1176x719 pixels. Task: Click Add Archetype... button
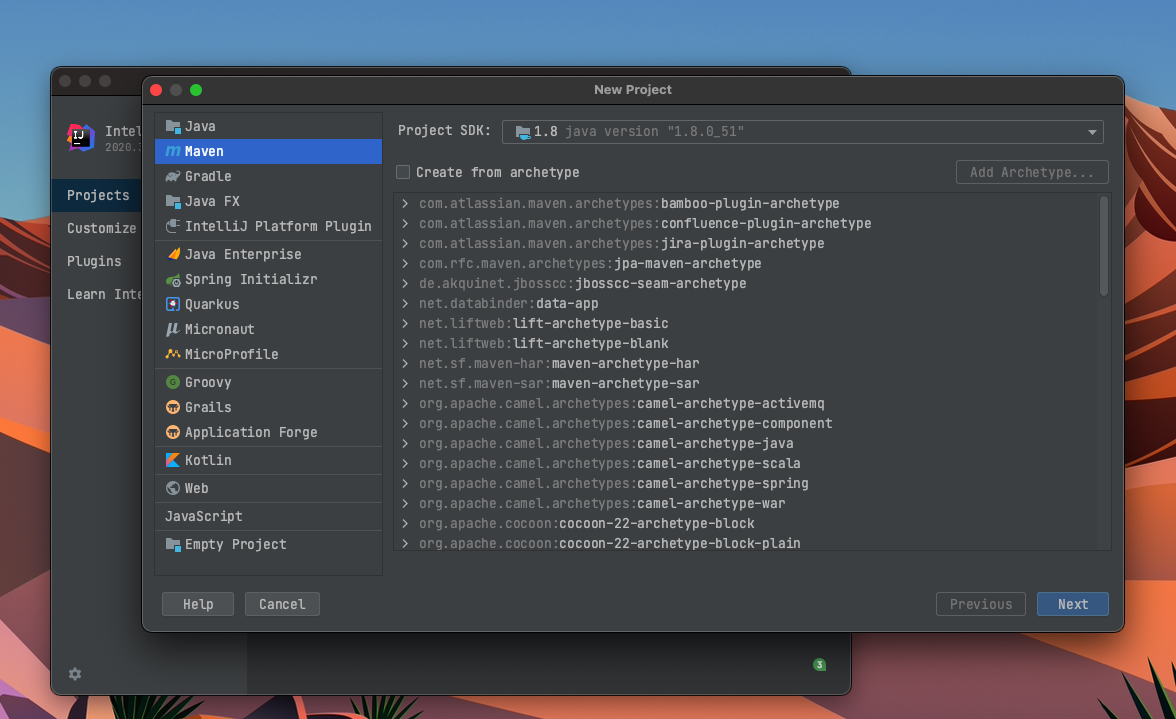point(1032,172)
